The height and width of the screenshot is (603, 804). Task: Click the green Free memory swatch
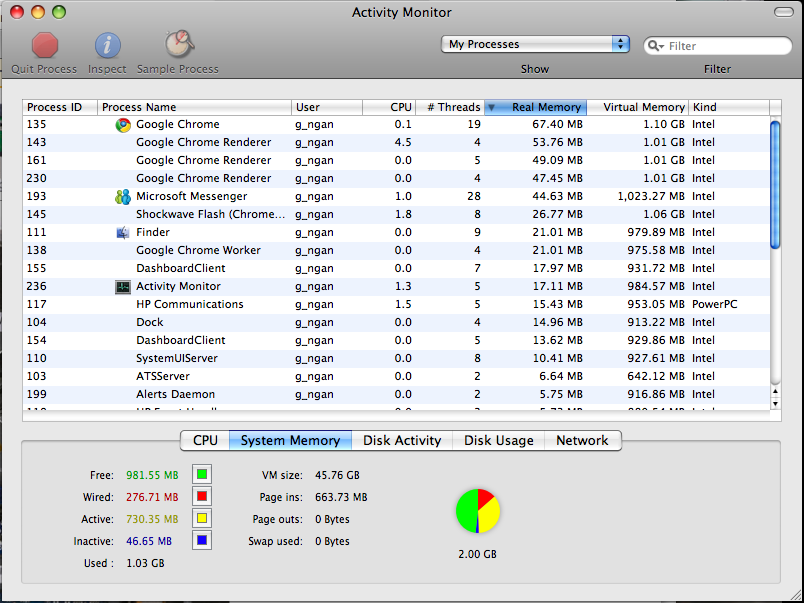[202, 474]
